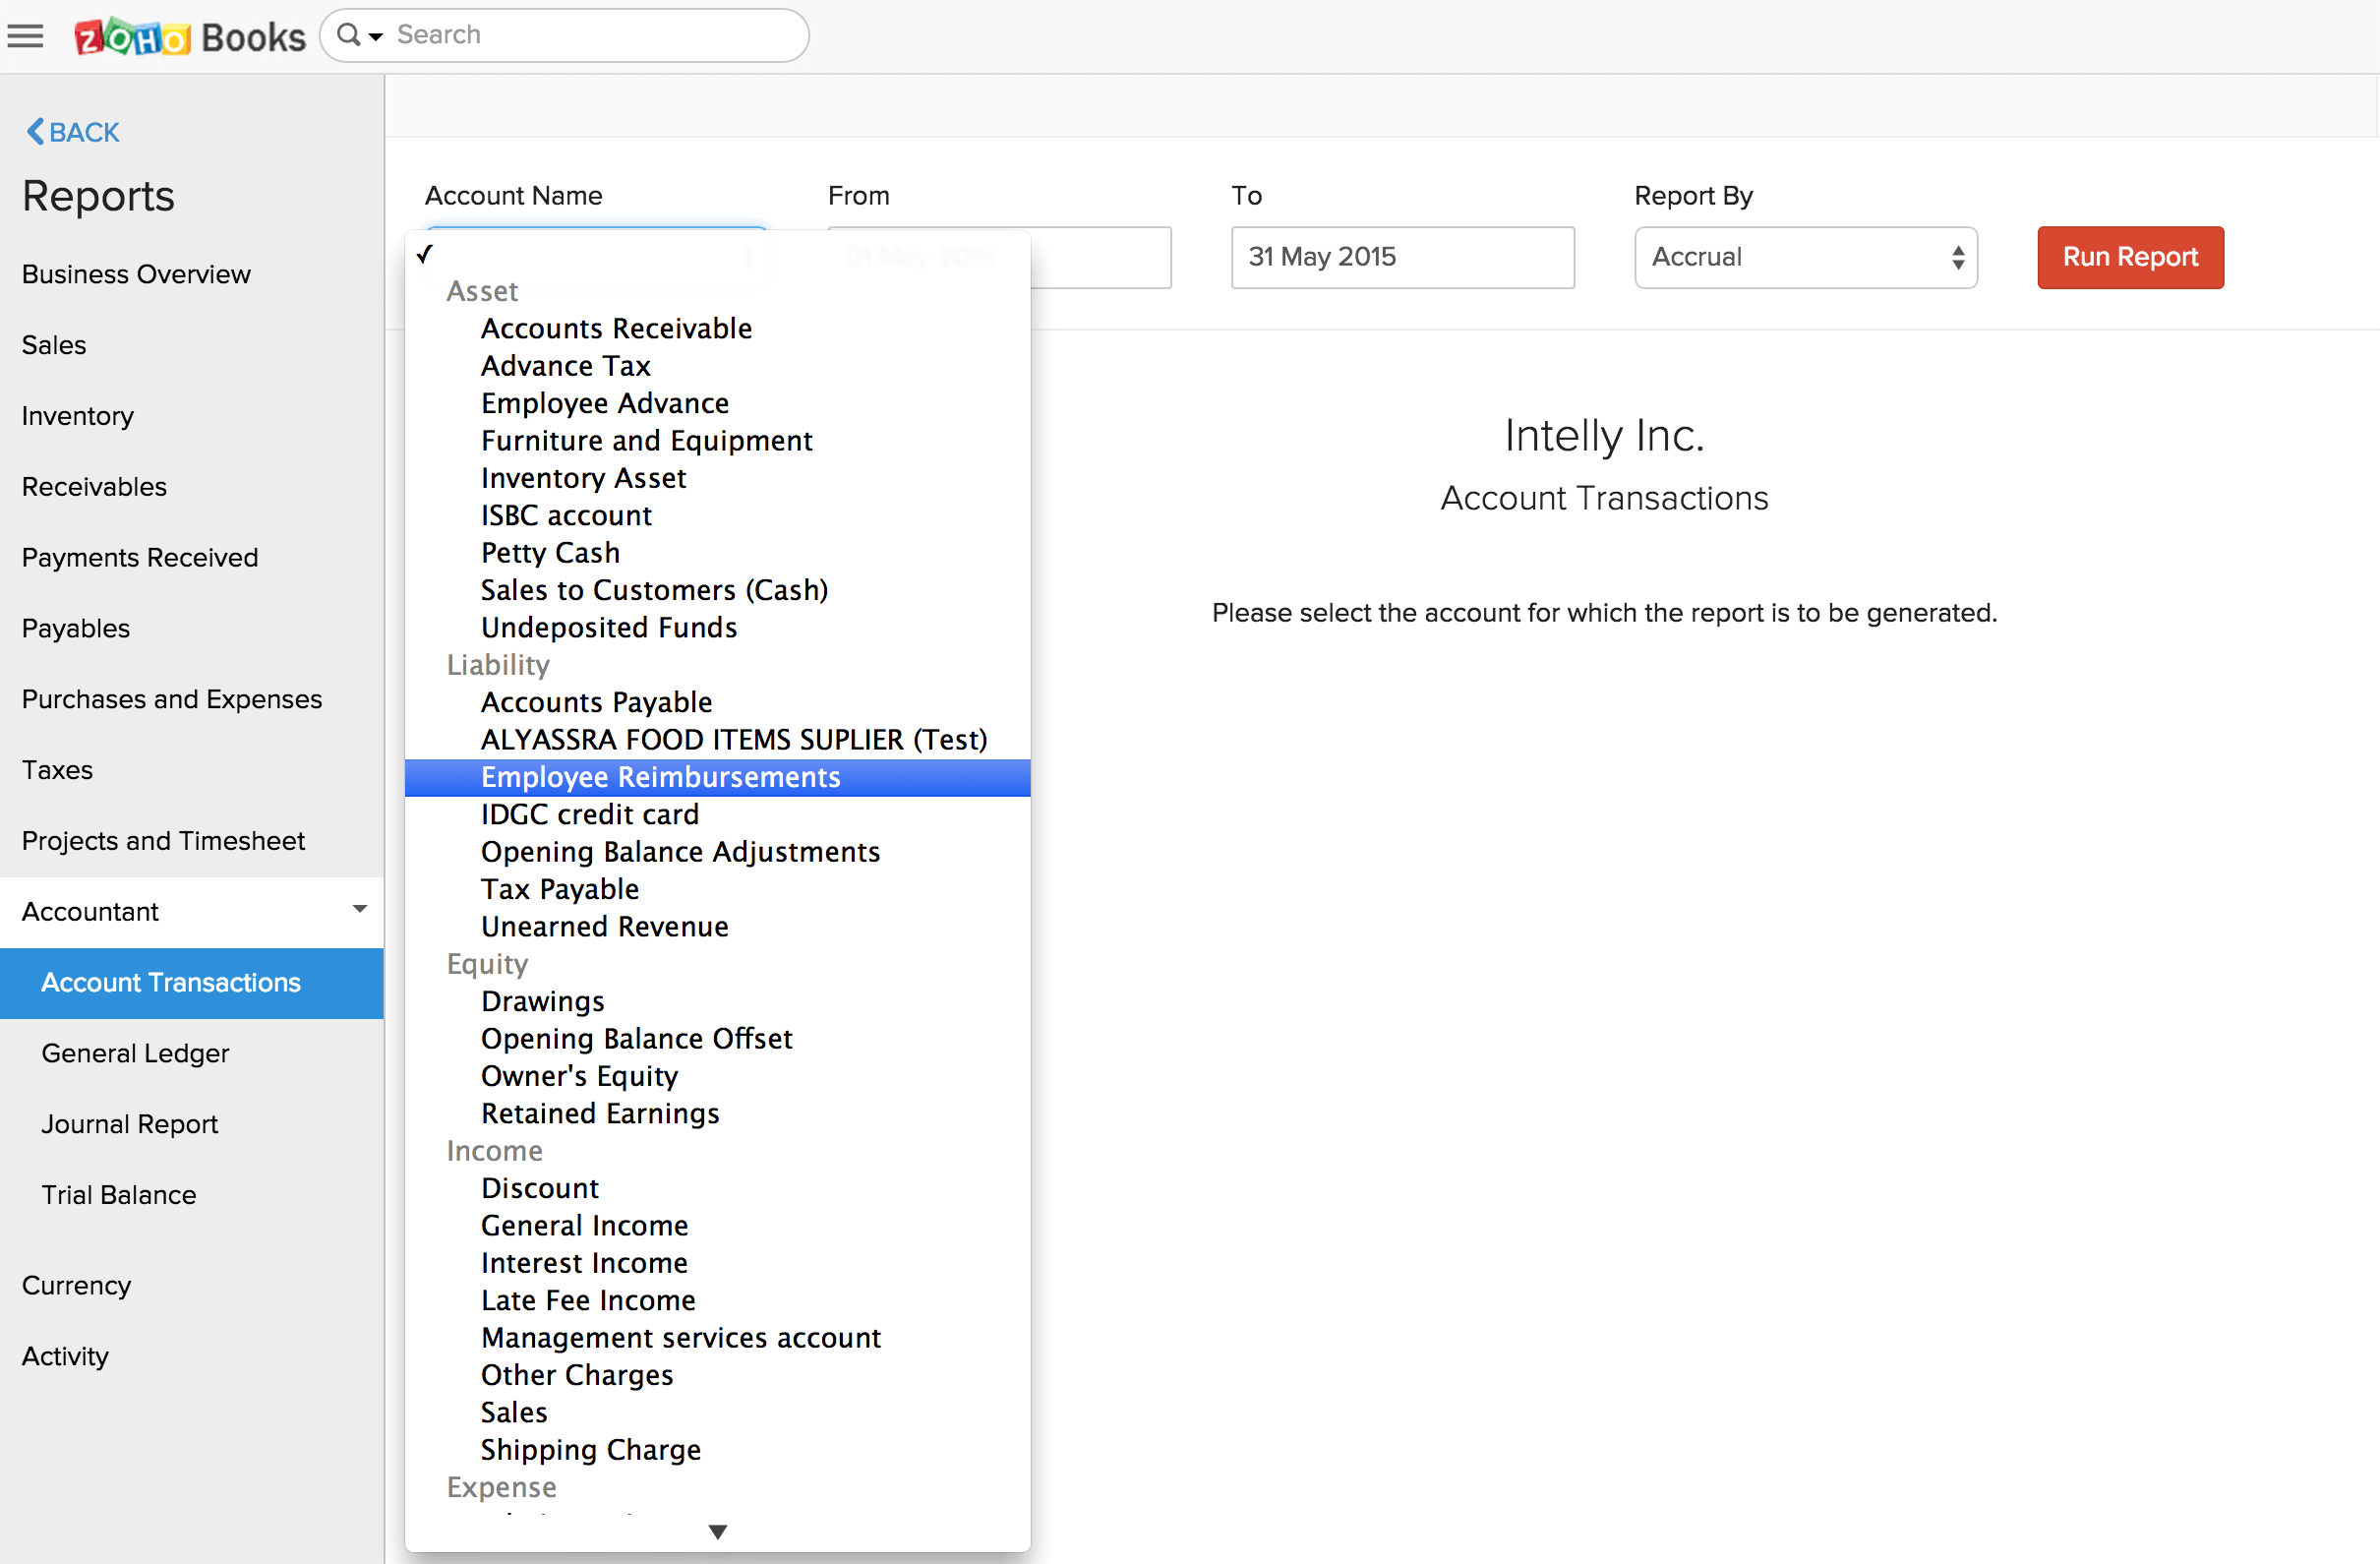
Task: Pick Accounts Receivable account
Action: point(616,329)
